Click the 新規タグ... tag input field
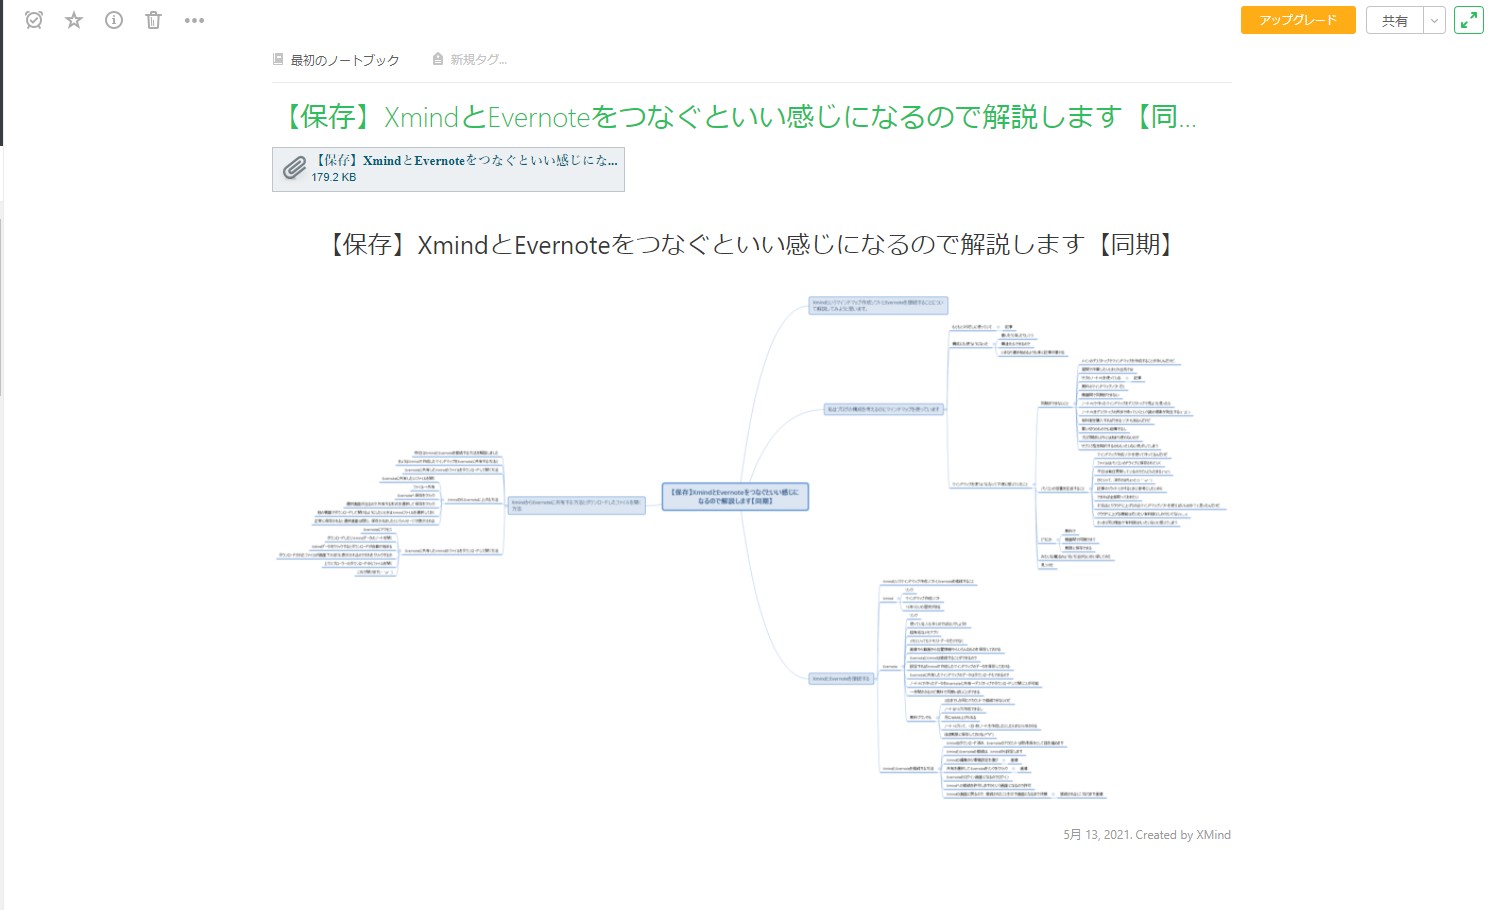 pos(478,60)
